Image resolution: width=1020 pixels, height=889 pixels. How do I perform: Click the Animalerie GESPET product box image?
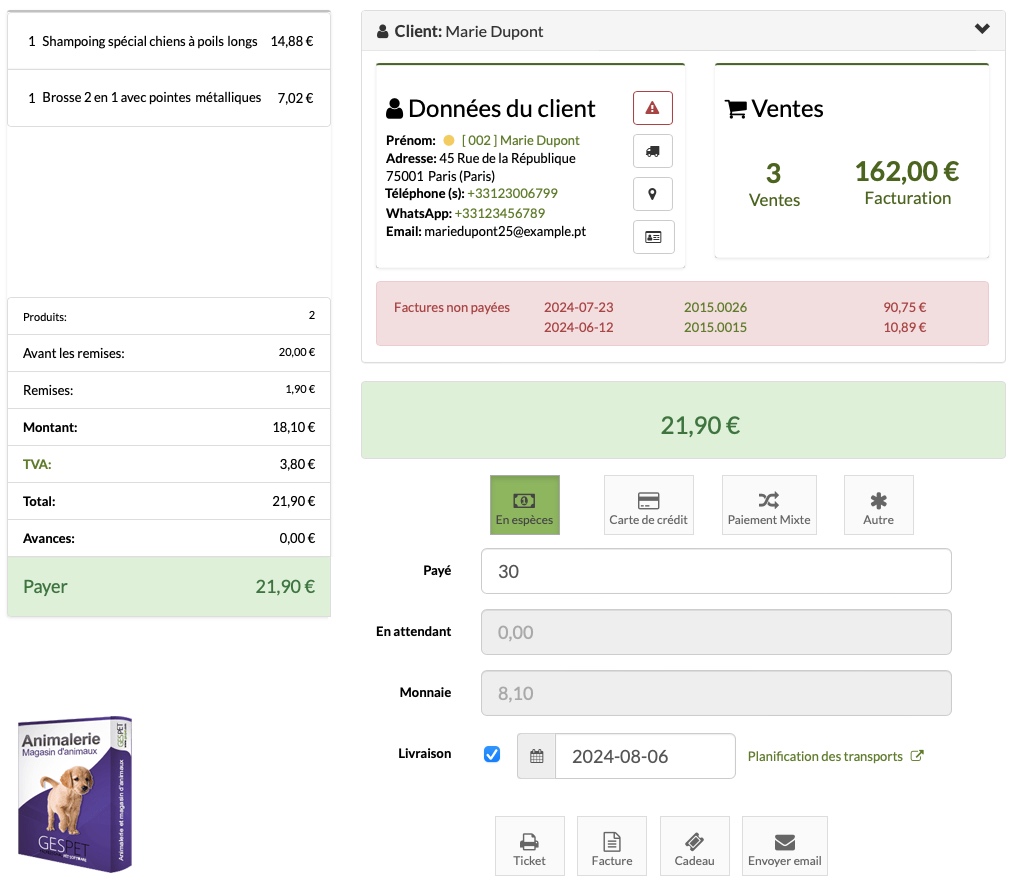(75, 794)
